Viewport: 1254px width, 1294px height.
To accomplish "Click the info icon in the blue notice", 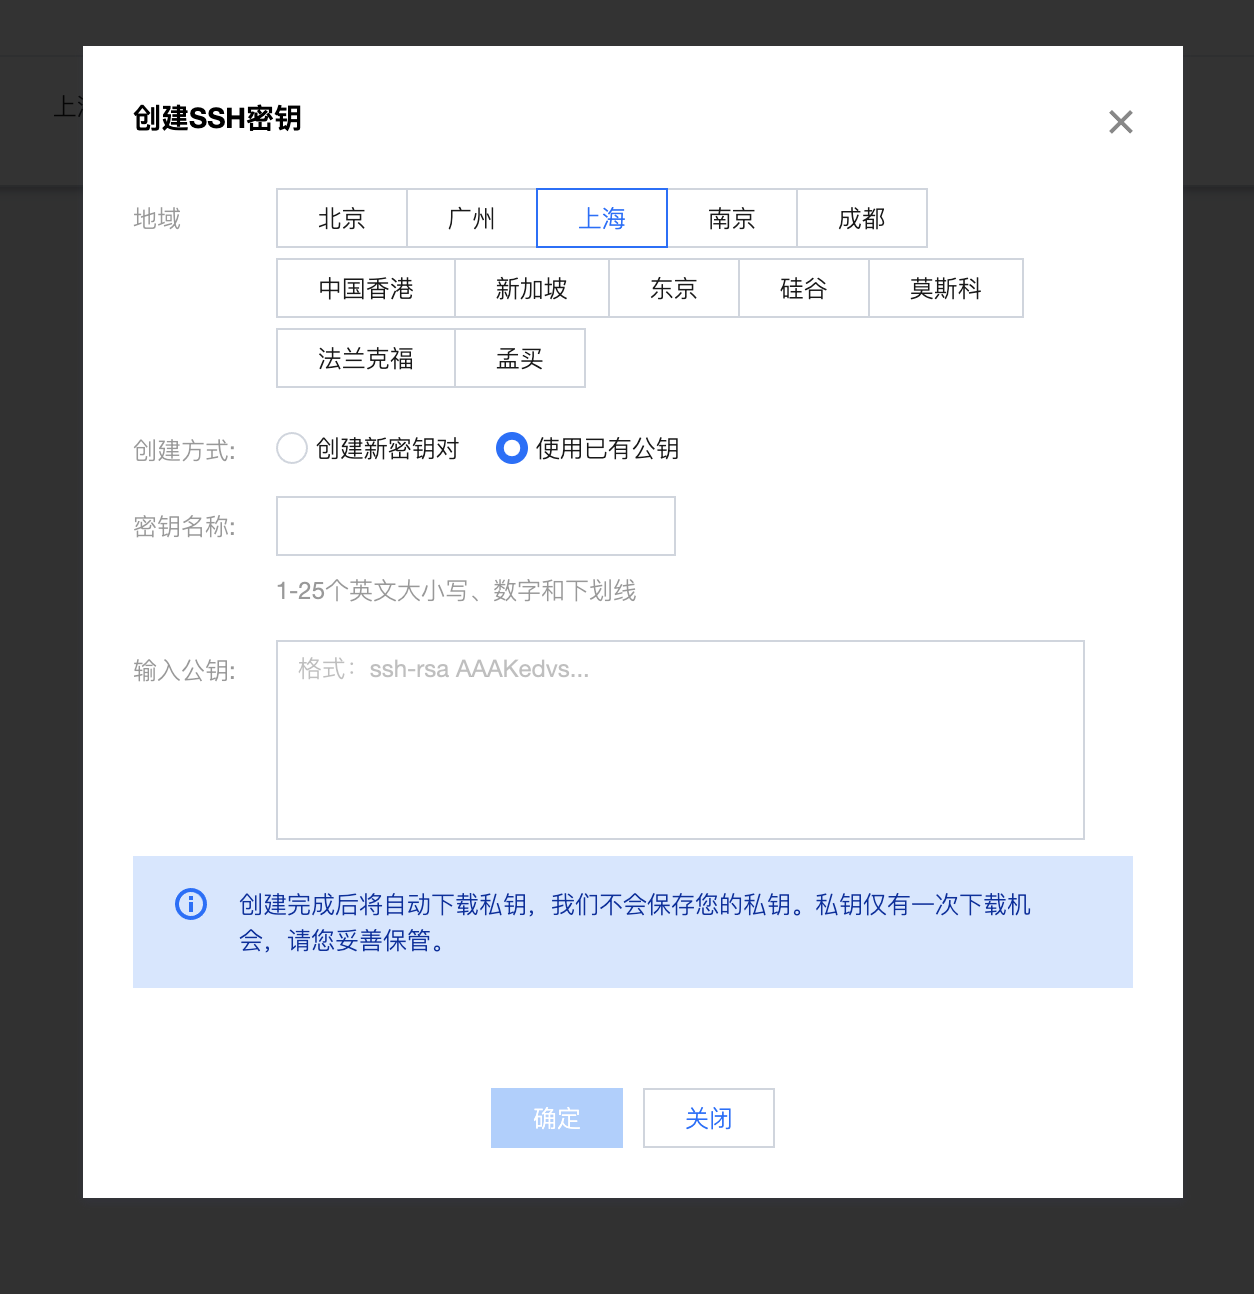I will pos(190,904).
